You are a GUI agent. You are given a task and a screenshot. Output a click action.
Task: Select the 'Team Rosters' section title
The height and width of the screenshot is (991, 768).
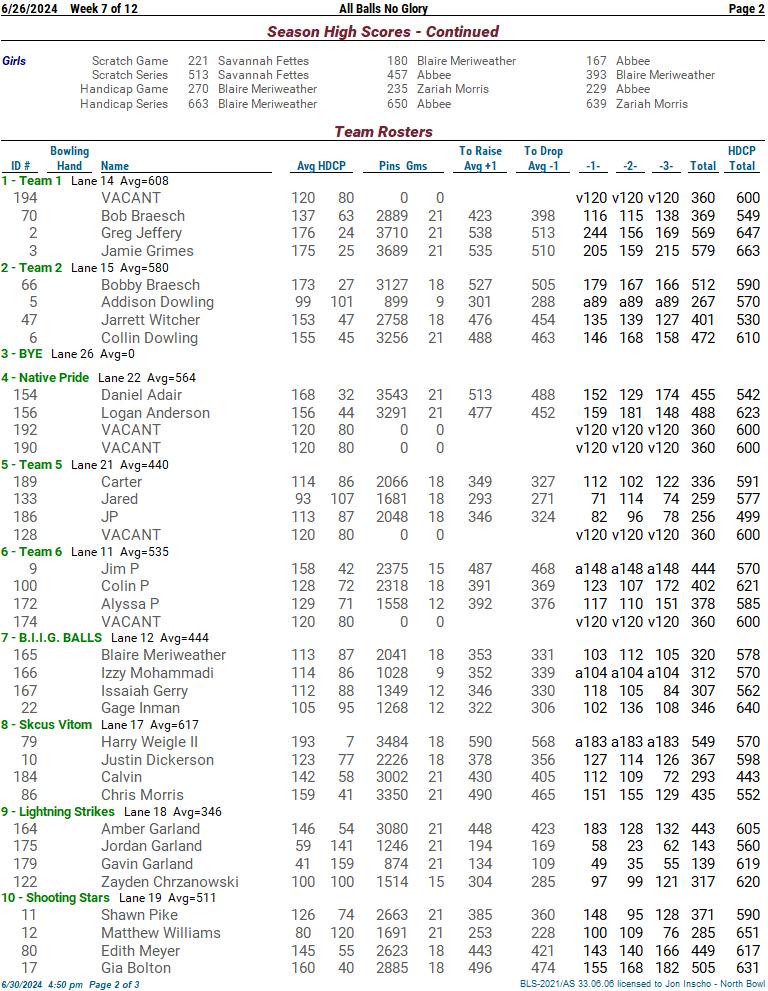[x=383, y=131]
